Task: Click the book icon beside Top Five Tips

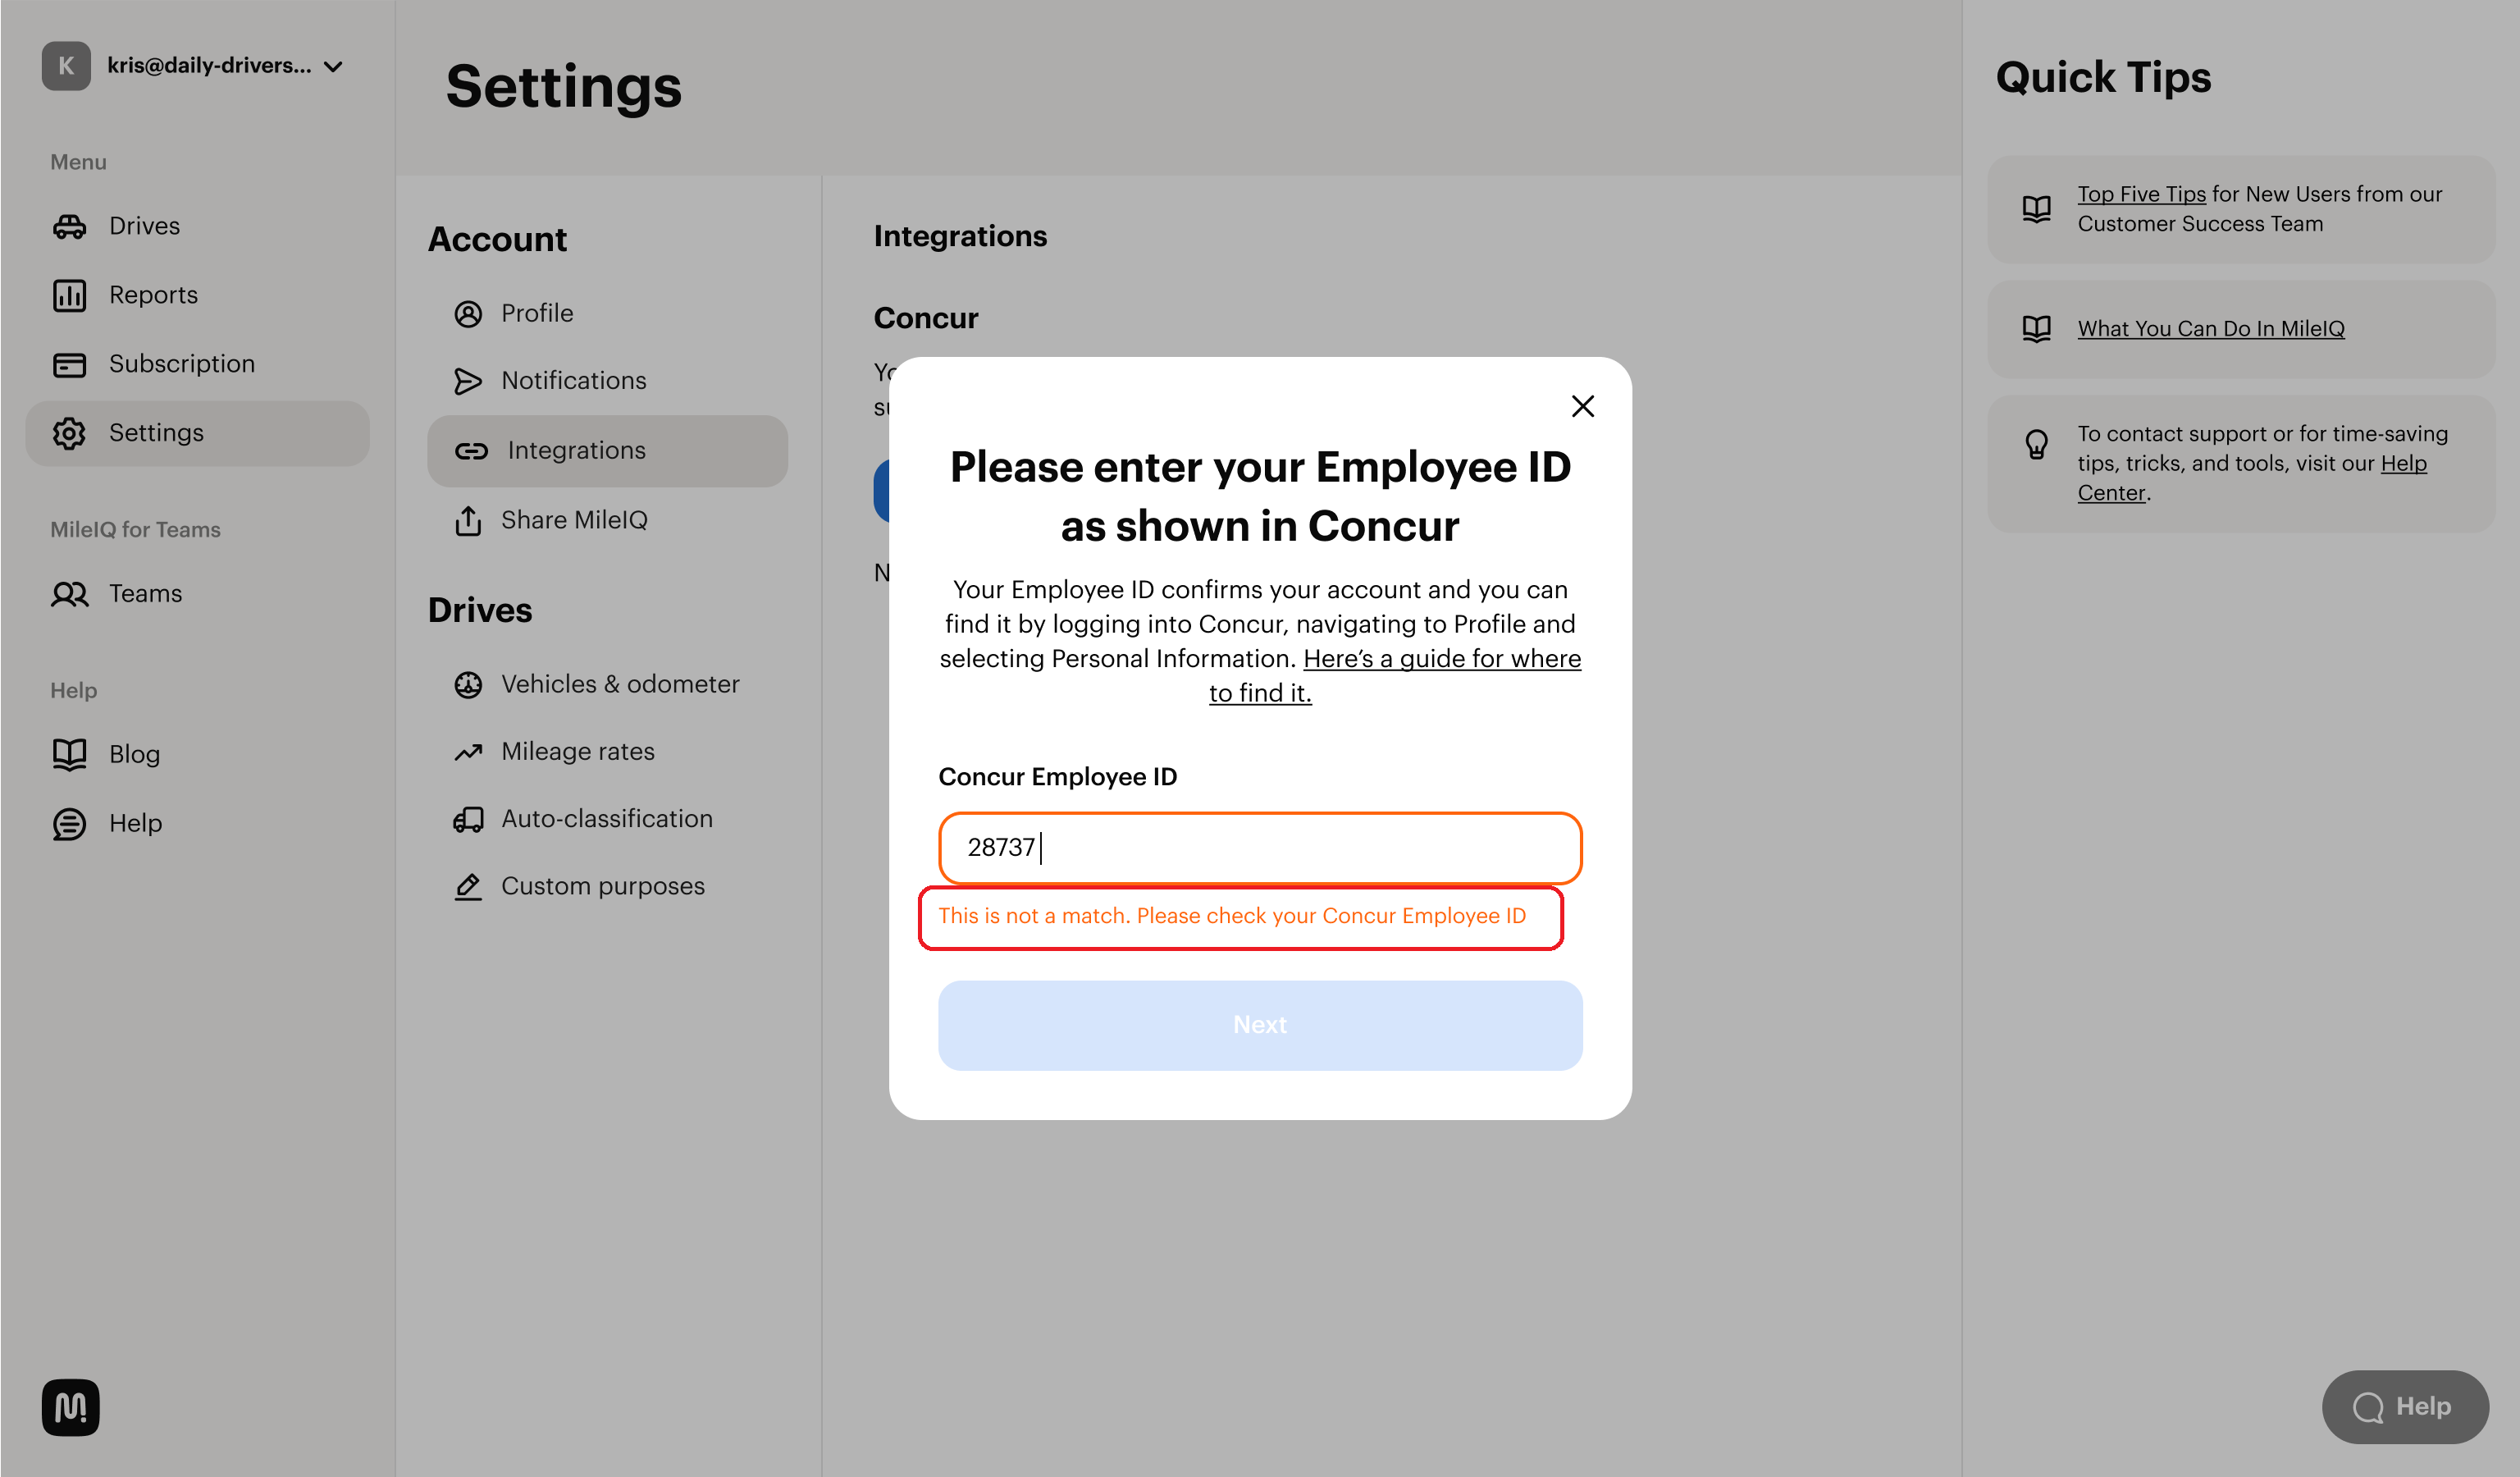Action: (2036, 209)
